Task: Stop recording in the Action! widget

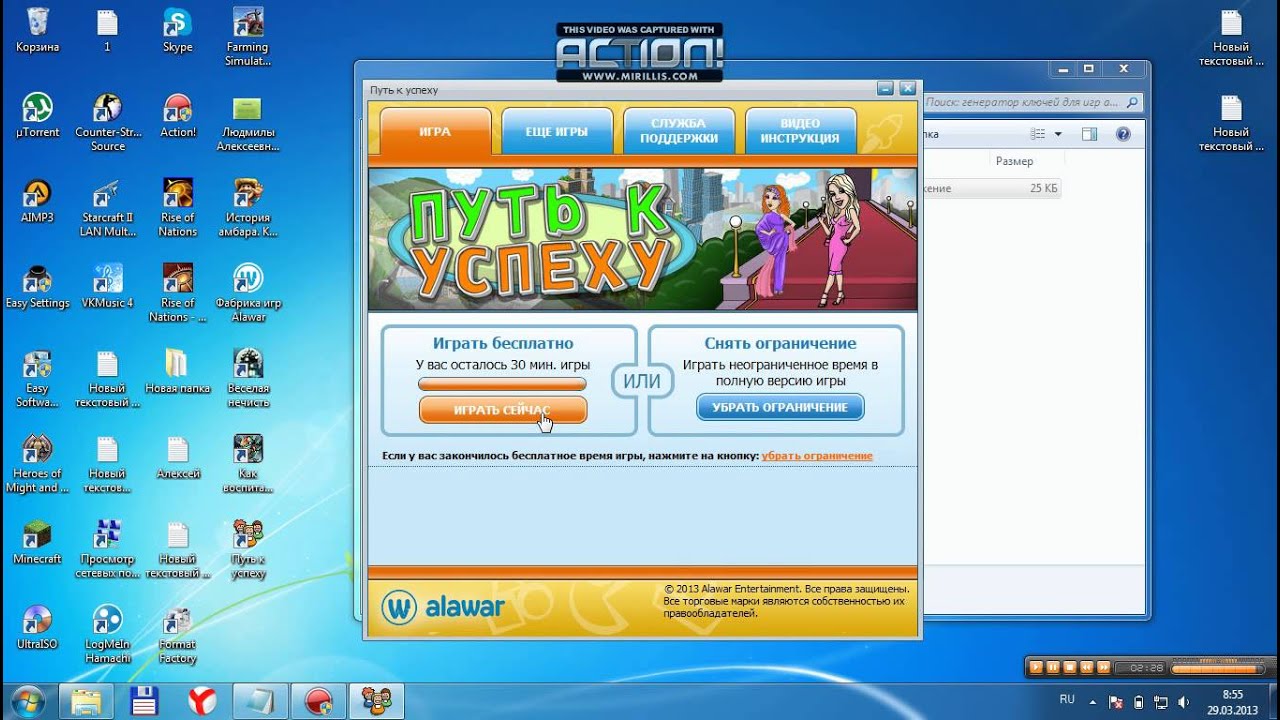Action: coord(1070,667)
